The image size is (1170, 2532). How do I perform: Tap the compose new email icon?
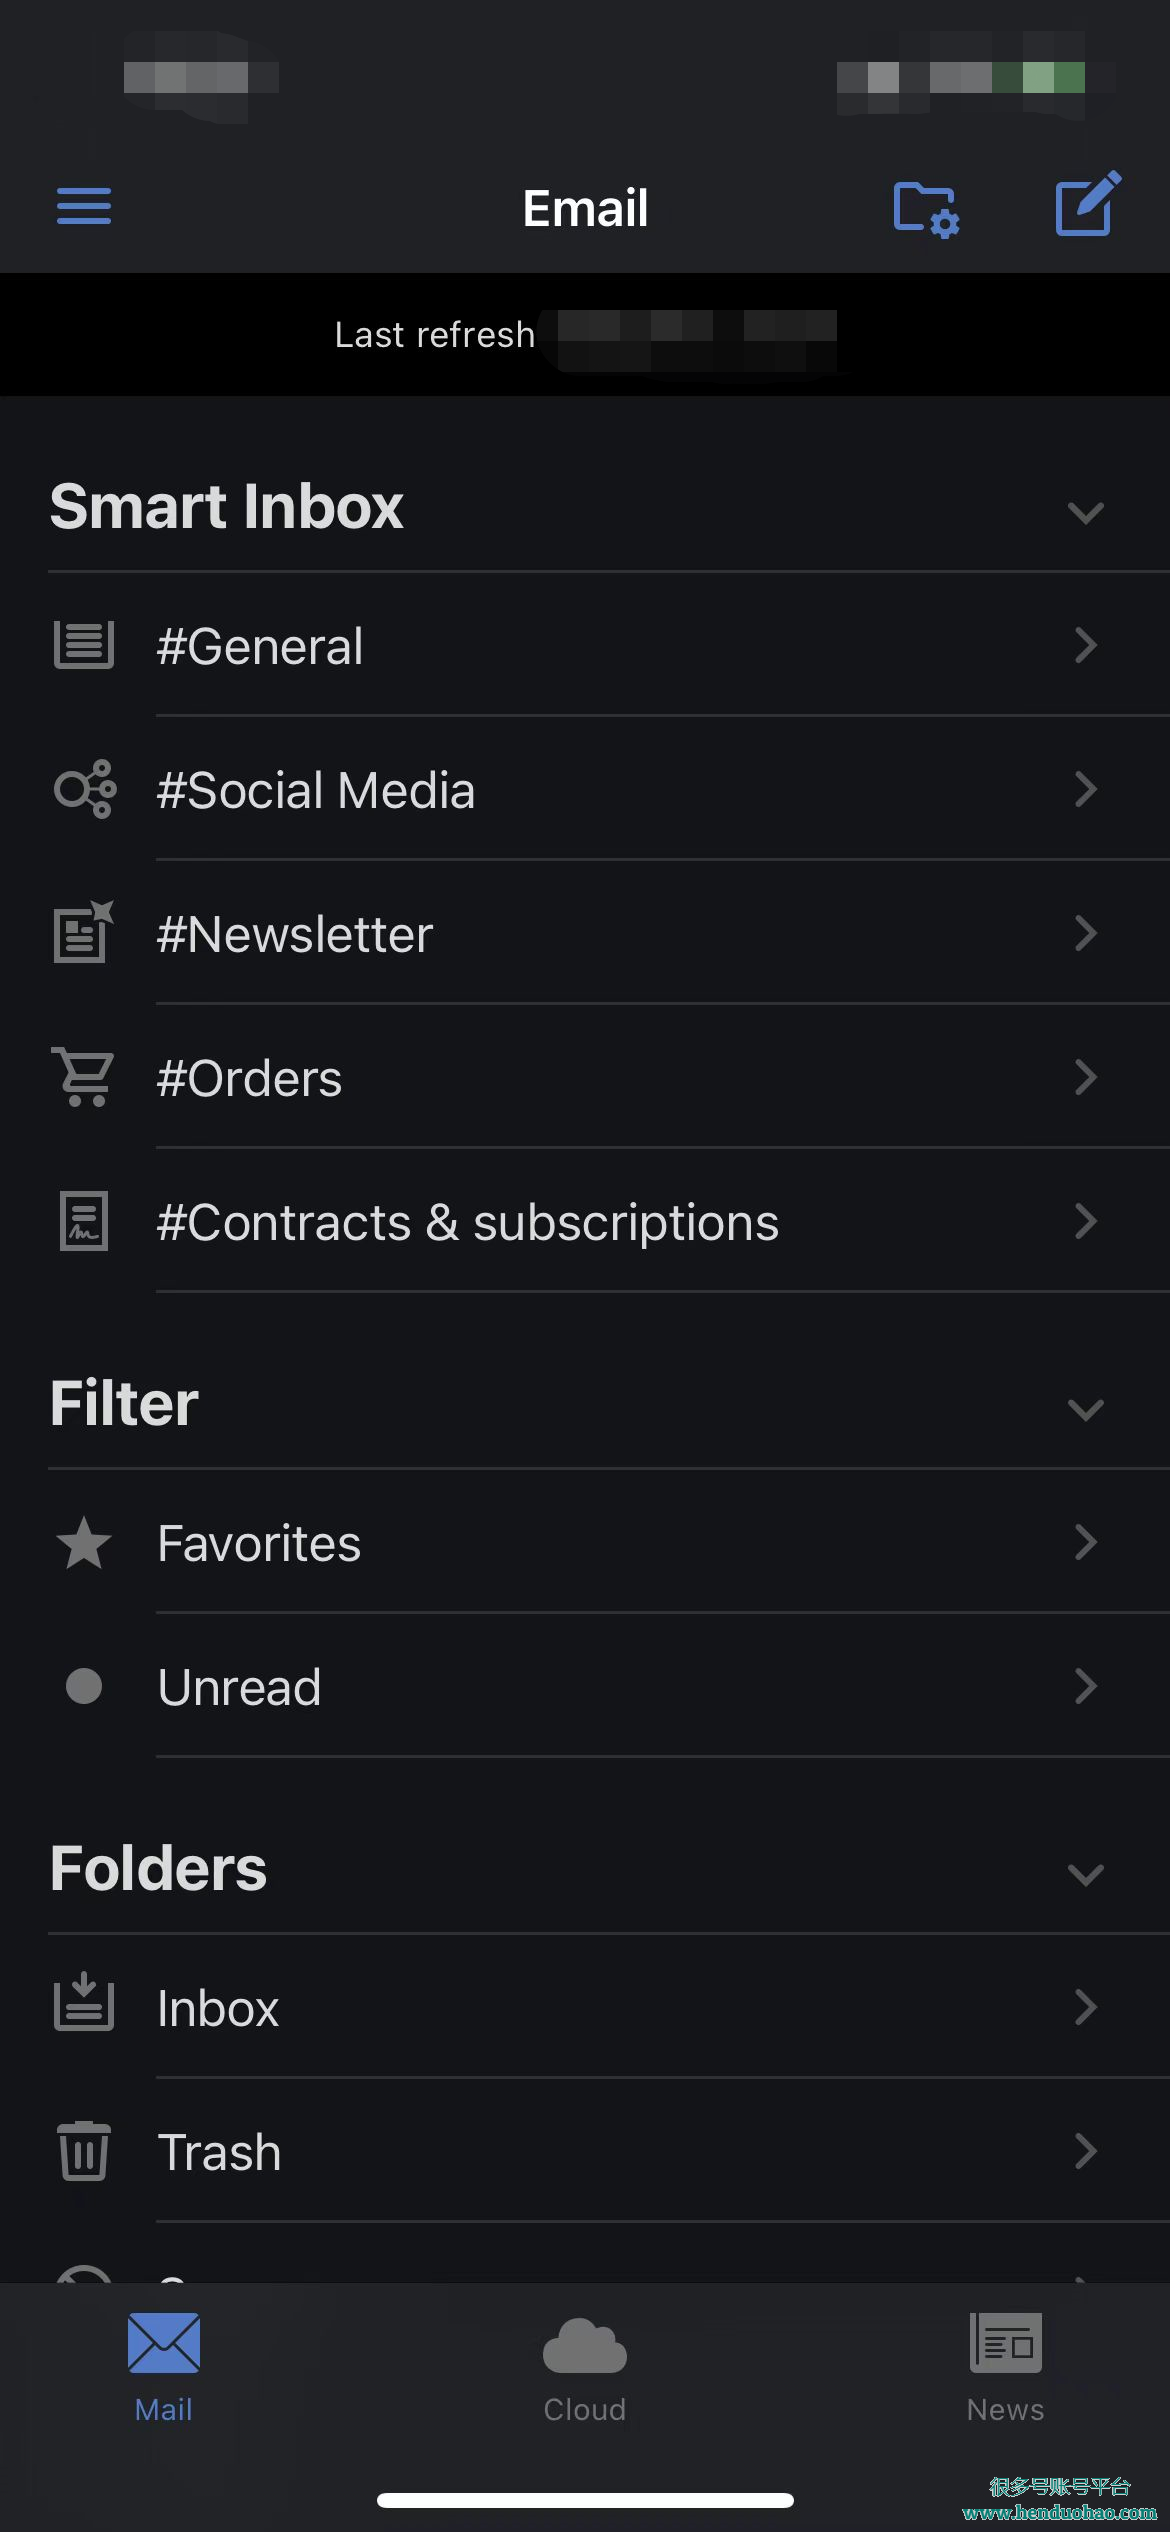(1088, 204)
